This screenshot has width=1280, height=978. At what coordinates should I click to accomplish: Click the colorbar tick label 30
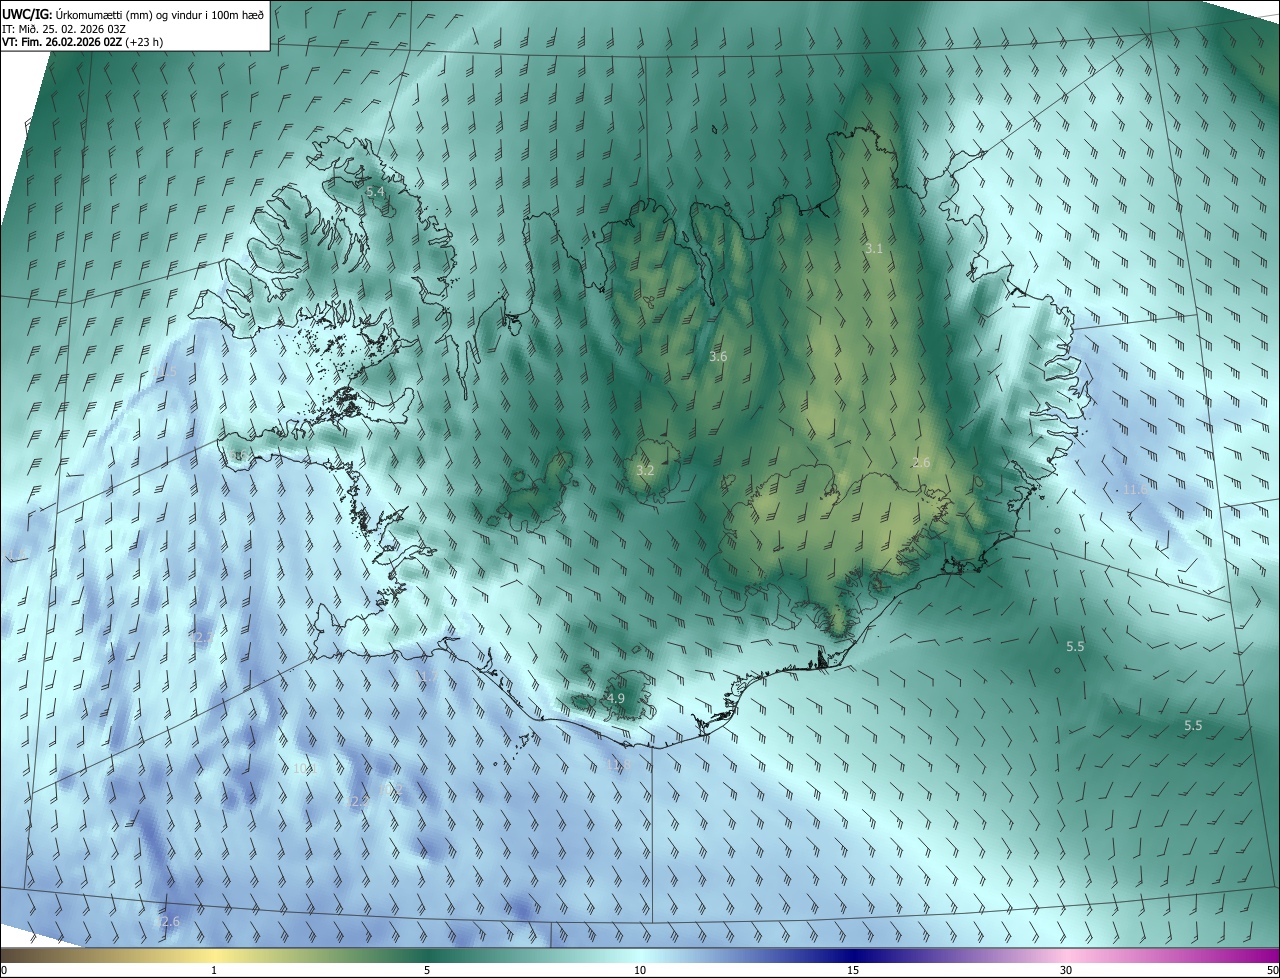click(1066, 970)
